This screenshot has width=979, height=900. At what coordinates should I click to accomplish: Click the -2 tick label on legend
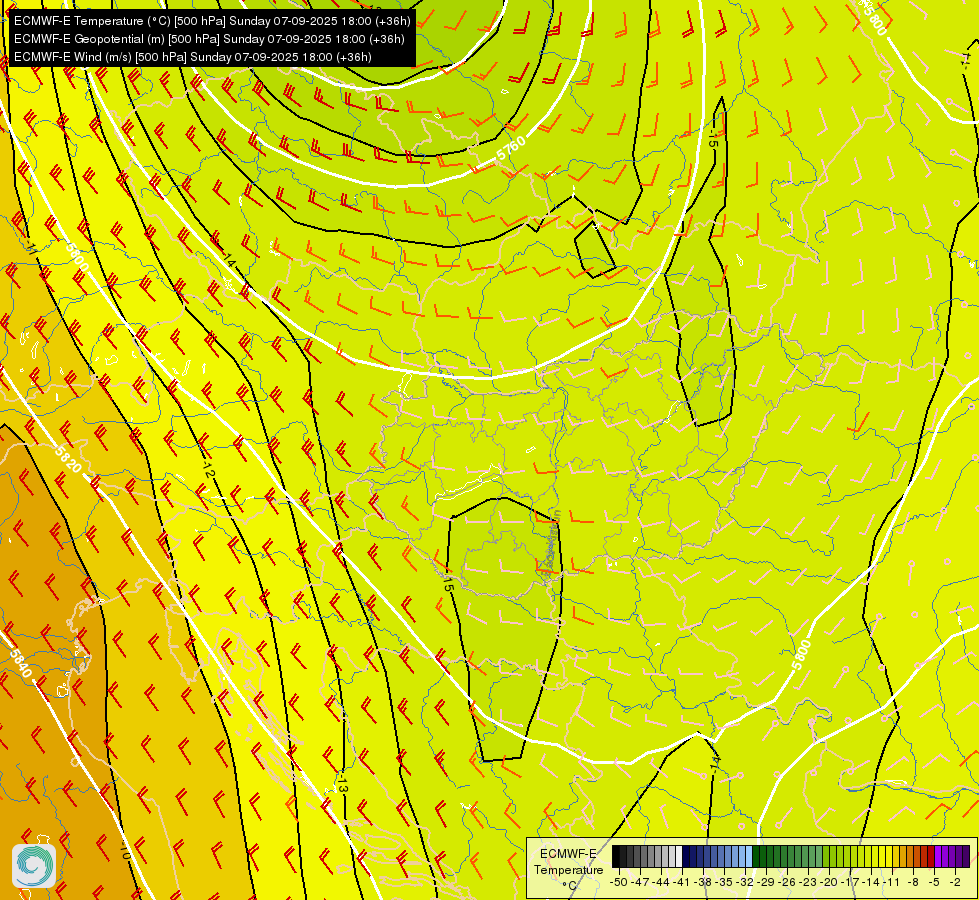pos(955,883)
